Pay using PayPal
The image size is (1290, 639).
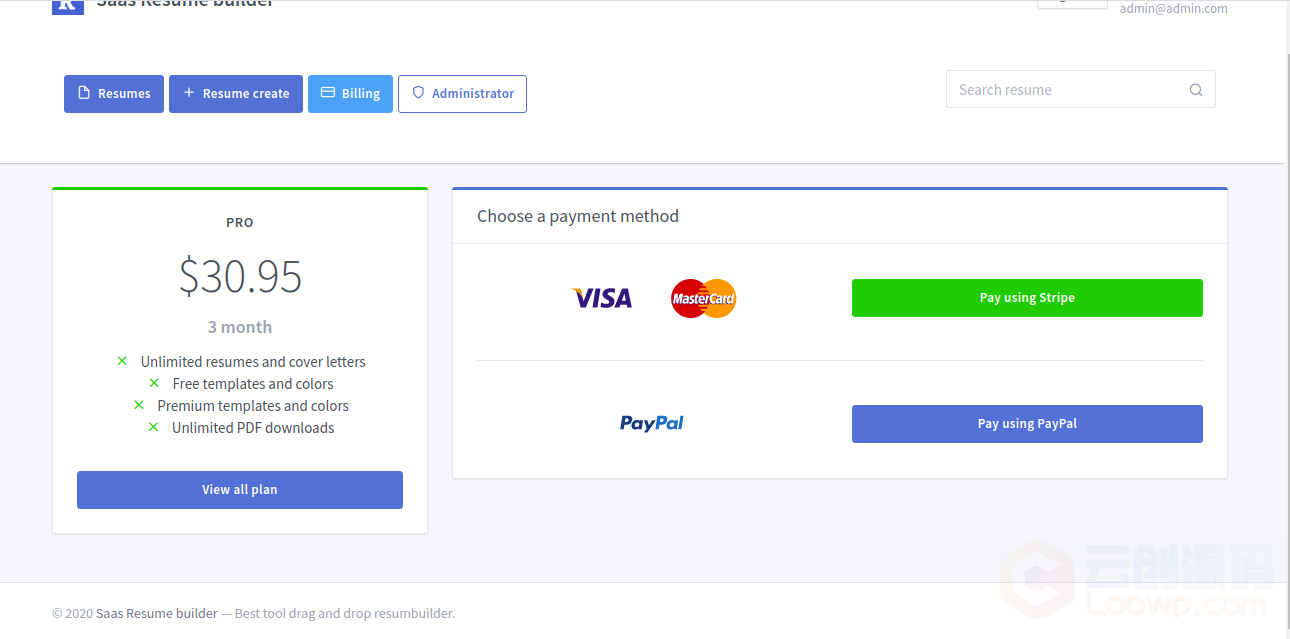pyautogui.click(x=1027, y=424)
